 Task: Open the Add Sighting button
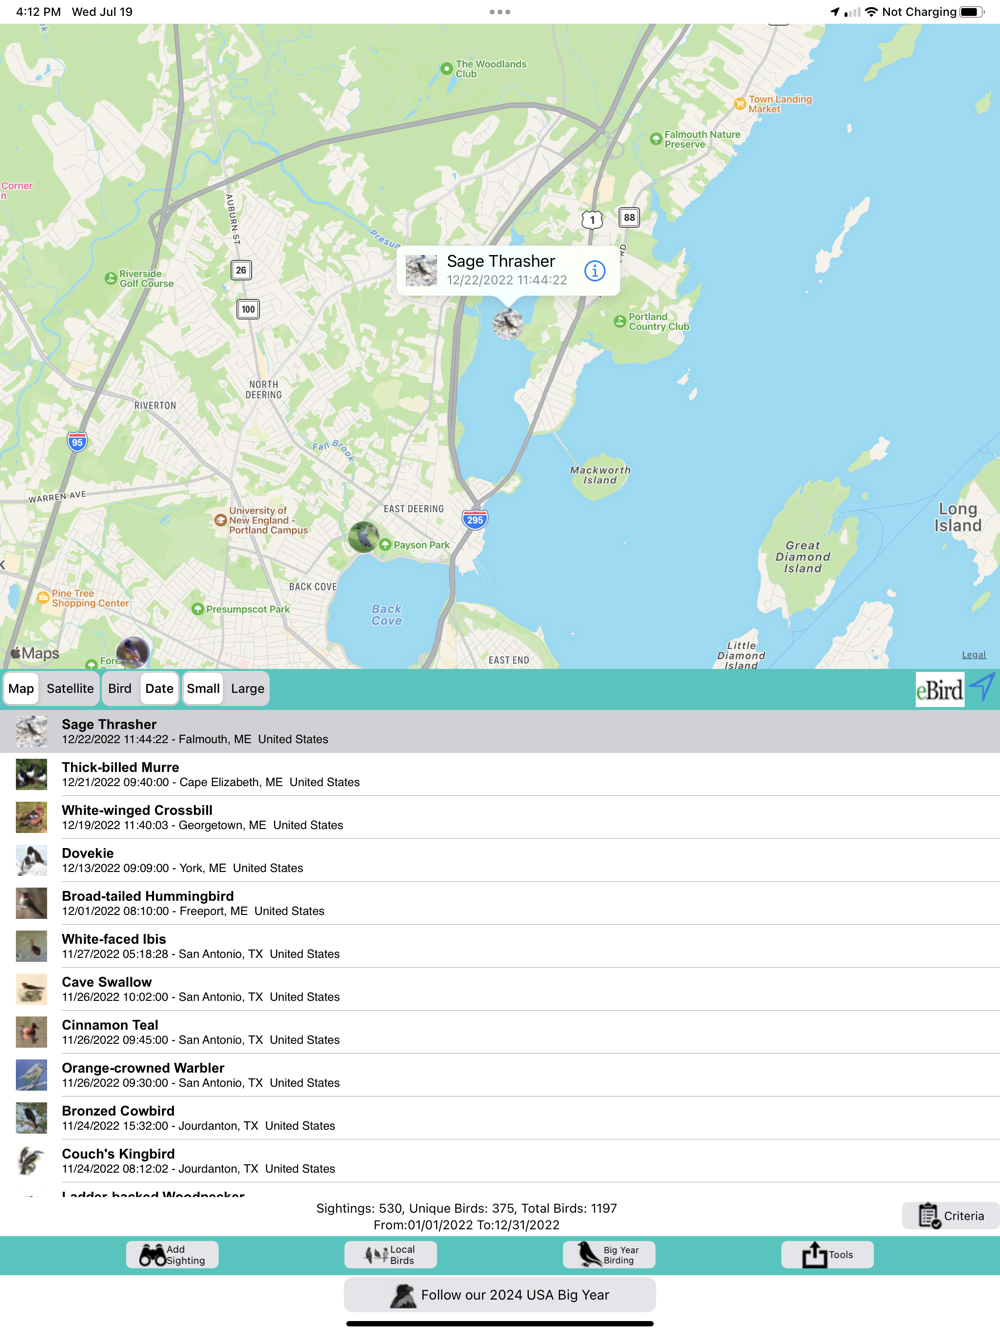pyautogui.click(x=172, y=1255)
